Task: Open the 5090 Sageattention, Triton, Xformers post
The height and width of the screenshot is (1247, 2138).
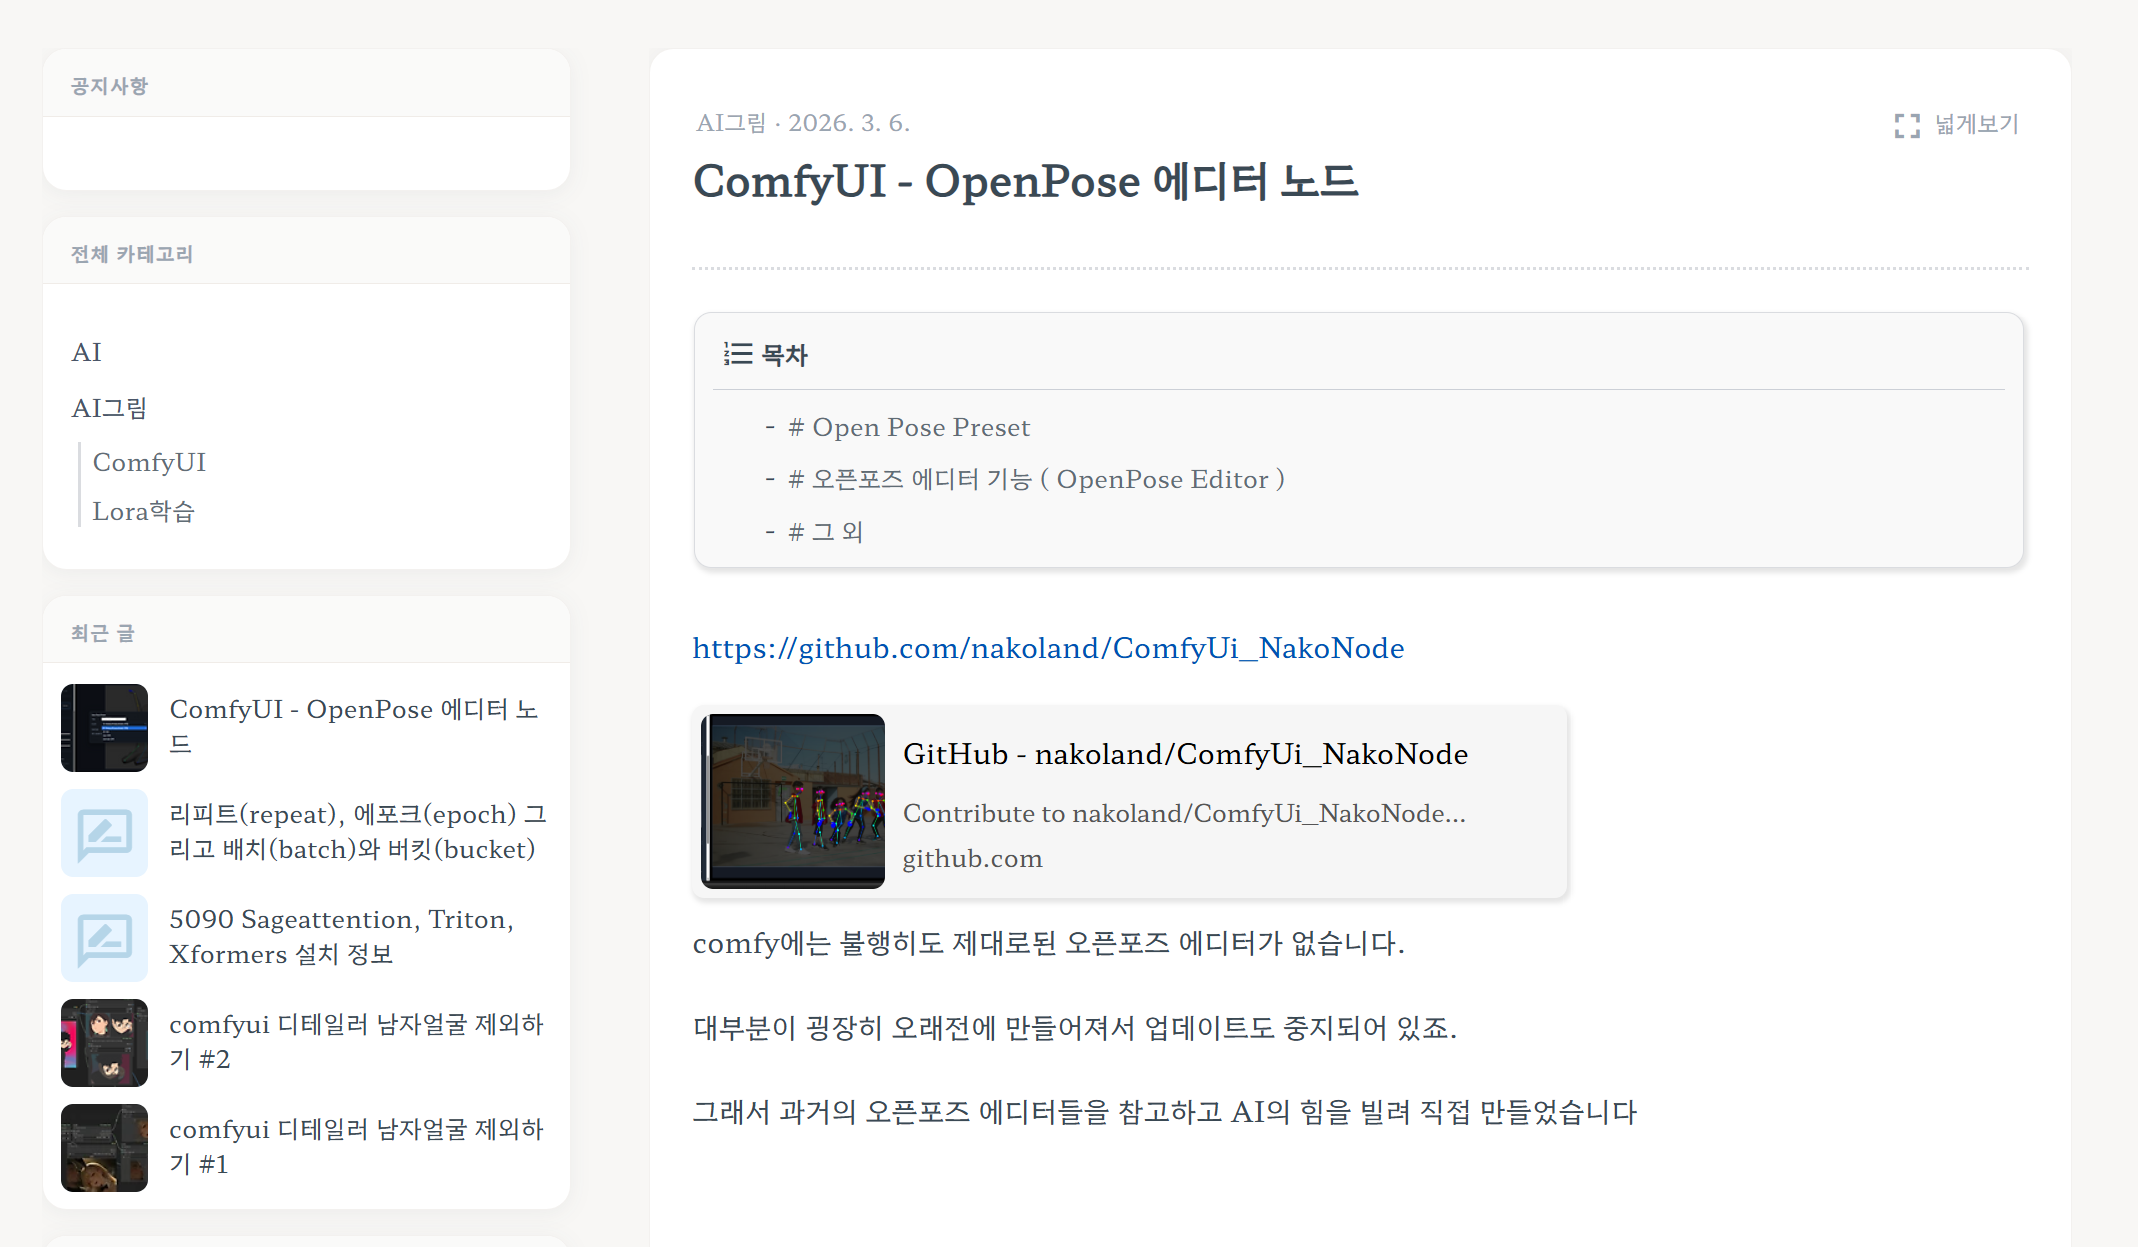Action: (x=341, y=936)
